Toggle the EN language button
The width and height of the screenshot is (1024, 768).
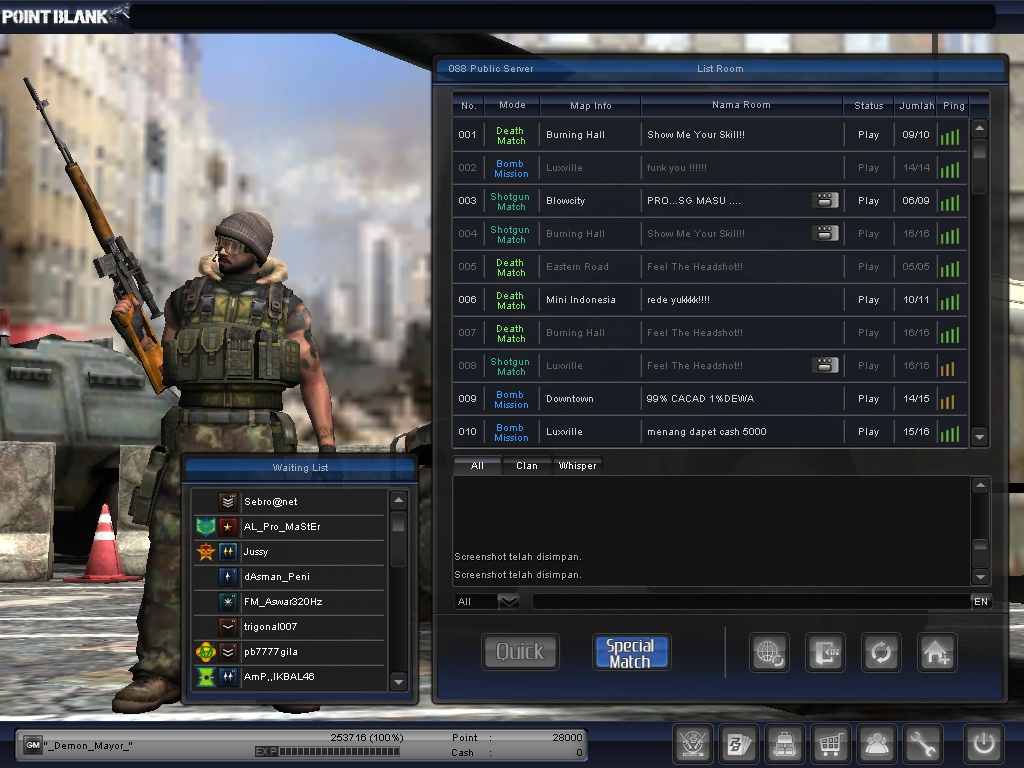981,601
